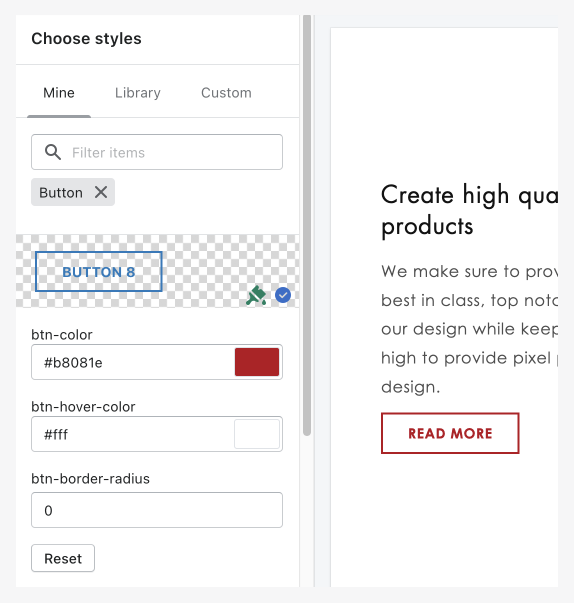
Task: Click the Create high quality products heading
Action: [x=469, y=210]
